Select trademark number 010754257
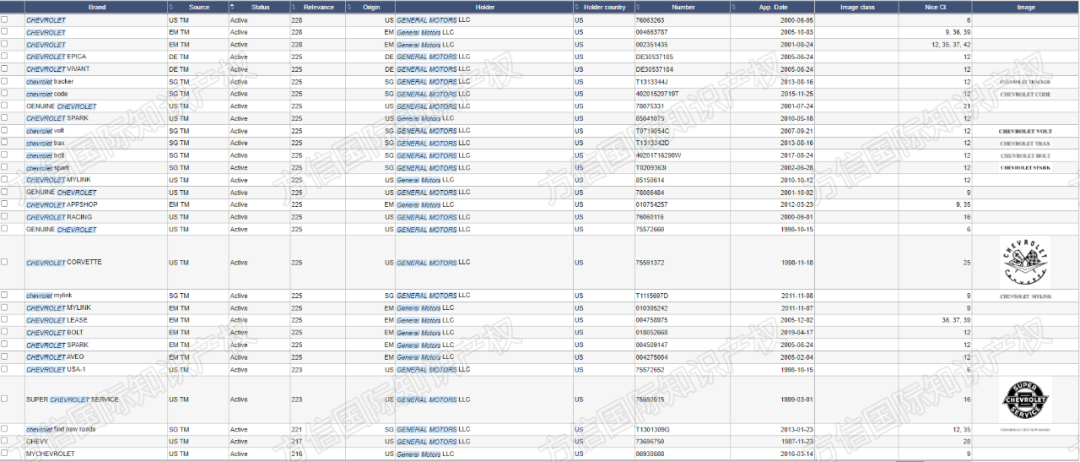Image resolution: width=1080 pixels, height=462 pixels. click(651, 204)
